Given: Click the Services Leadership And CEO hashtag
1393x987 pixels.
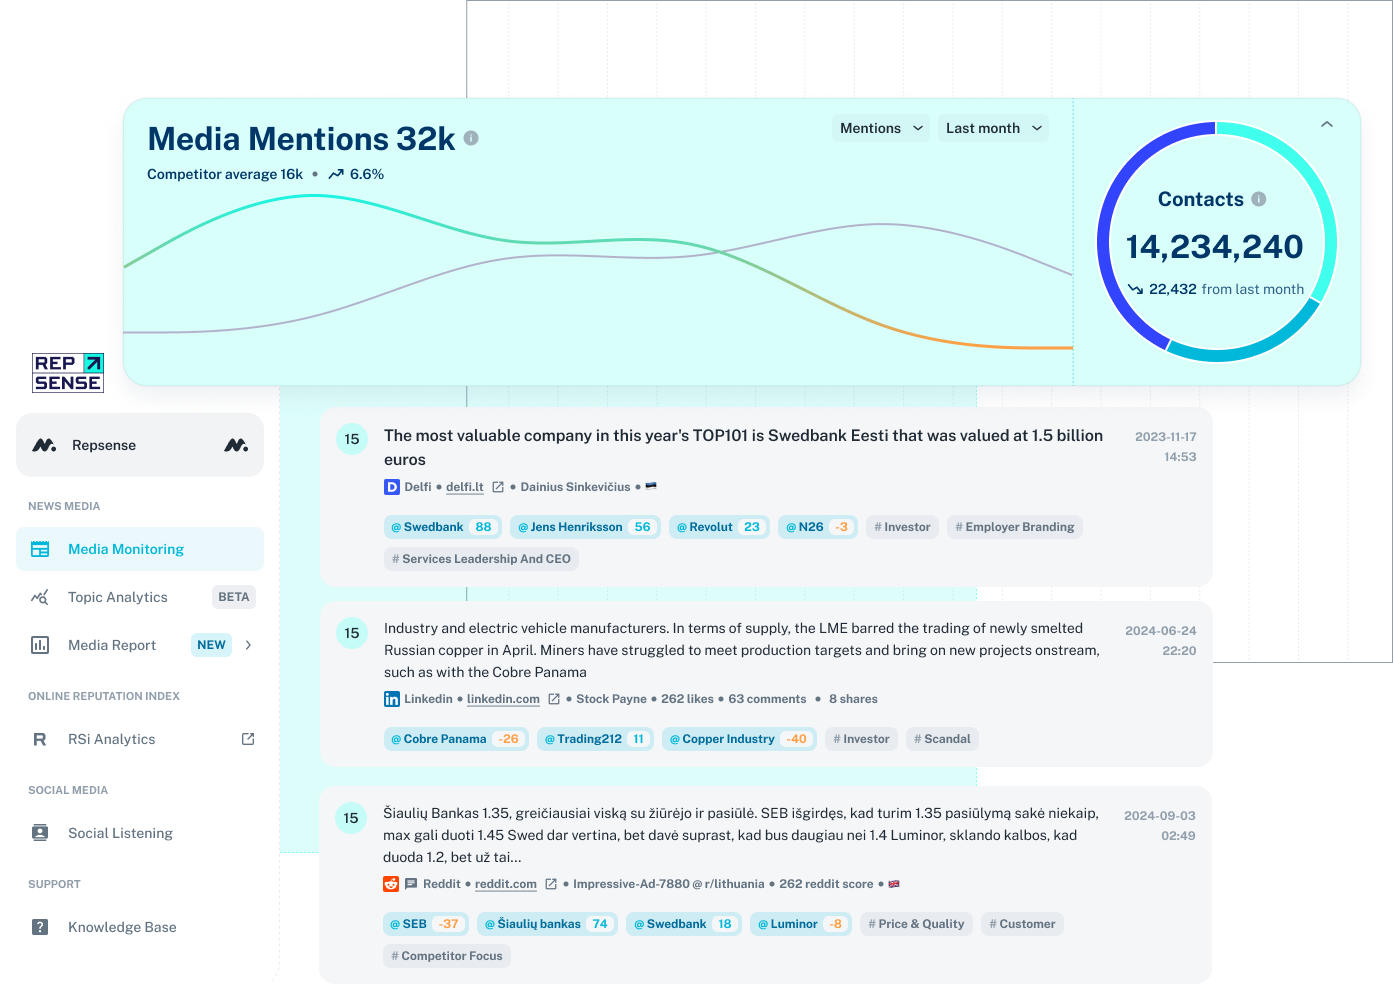Looking at the screenshot, I should pyautogui.click(x=481, y=559).
